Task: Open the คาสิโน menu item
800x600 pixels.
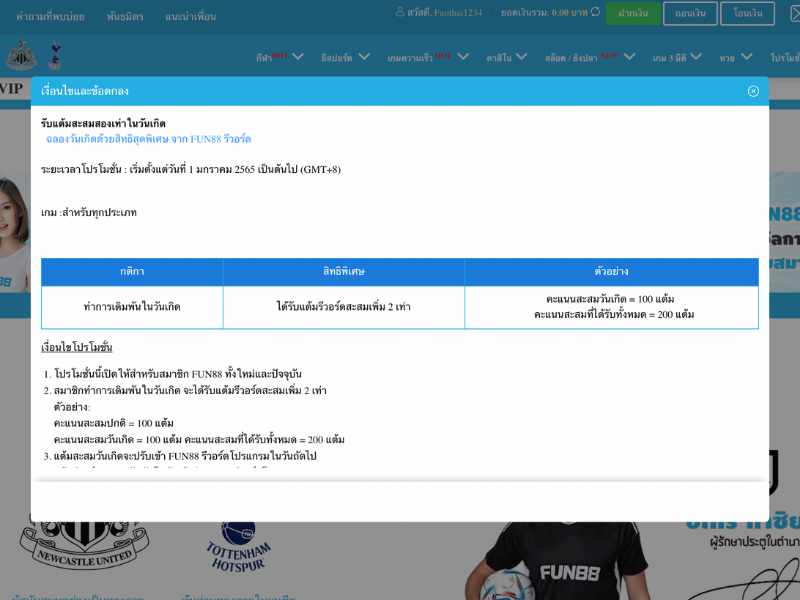Action: tap(499, 58)
